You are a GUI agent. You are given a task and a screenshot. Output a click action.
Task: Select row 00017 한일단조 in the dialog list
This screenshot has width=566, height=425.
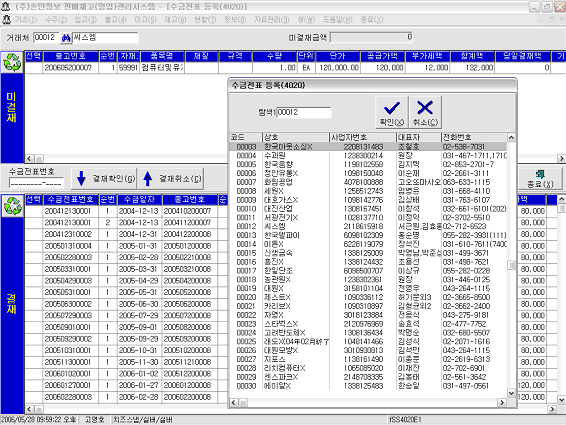pyautogui.click(x=368, y=270)
